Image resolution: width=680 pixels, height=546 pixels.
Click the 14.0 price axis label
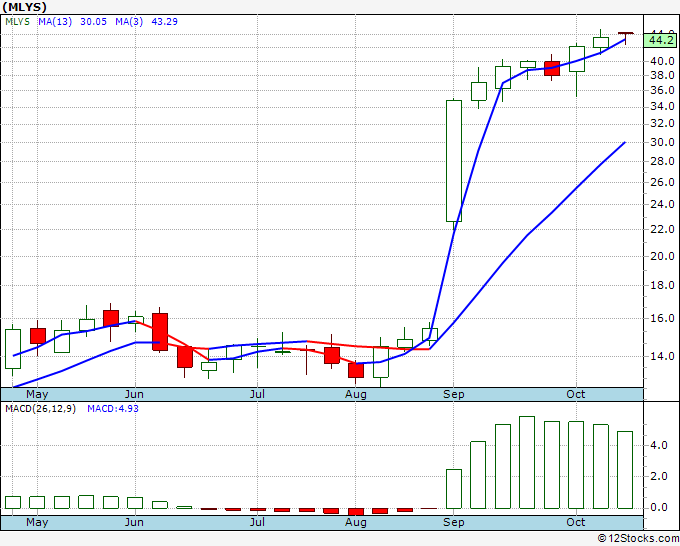coord(662,356)
